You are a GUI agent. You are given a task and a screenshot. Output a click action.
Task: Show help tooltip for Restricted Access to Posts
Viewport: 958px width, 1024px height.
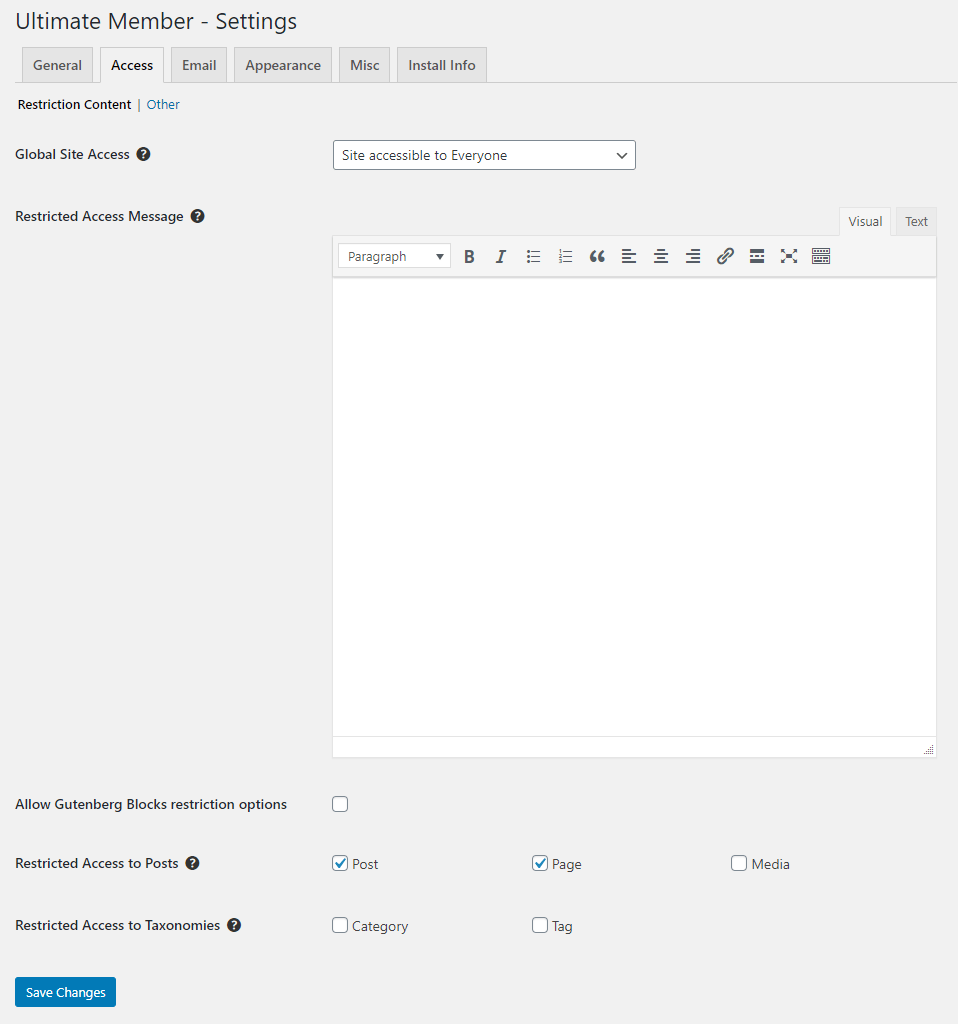tap(192, 863)
